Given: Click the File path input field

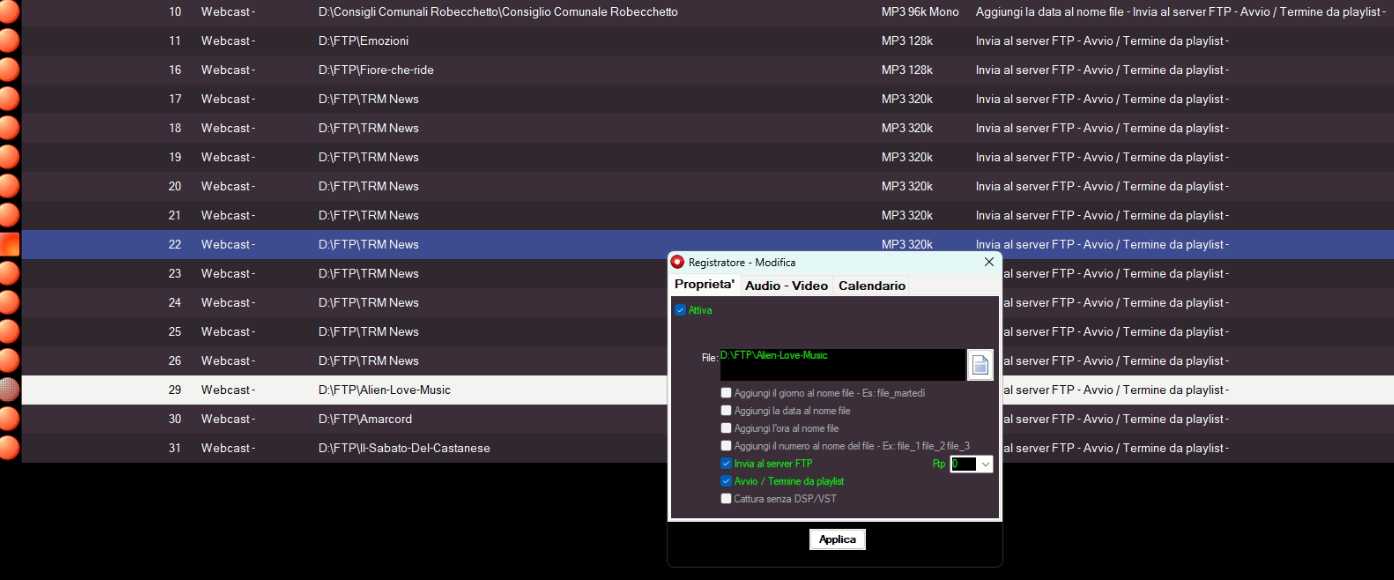Looking at the screenshot, I should [x=841, y=364].
